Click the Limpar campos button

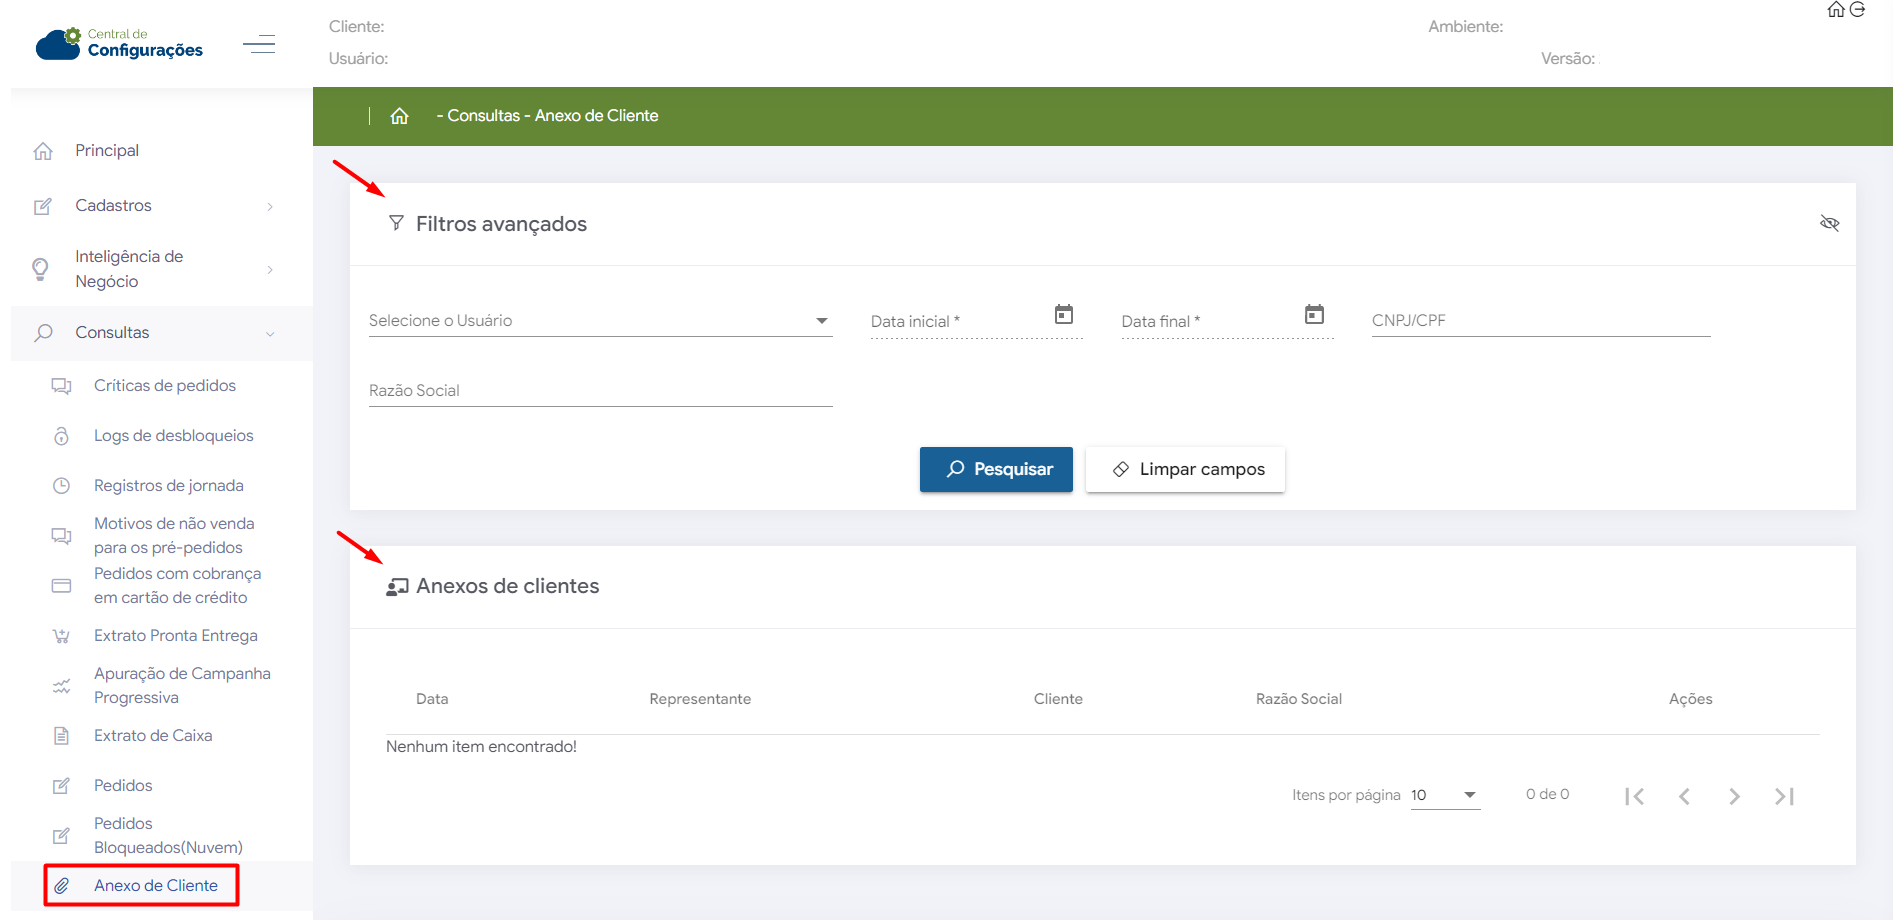point(1185,469)
